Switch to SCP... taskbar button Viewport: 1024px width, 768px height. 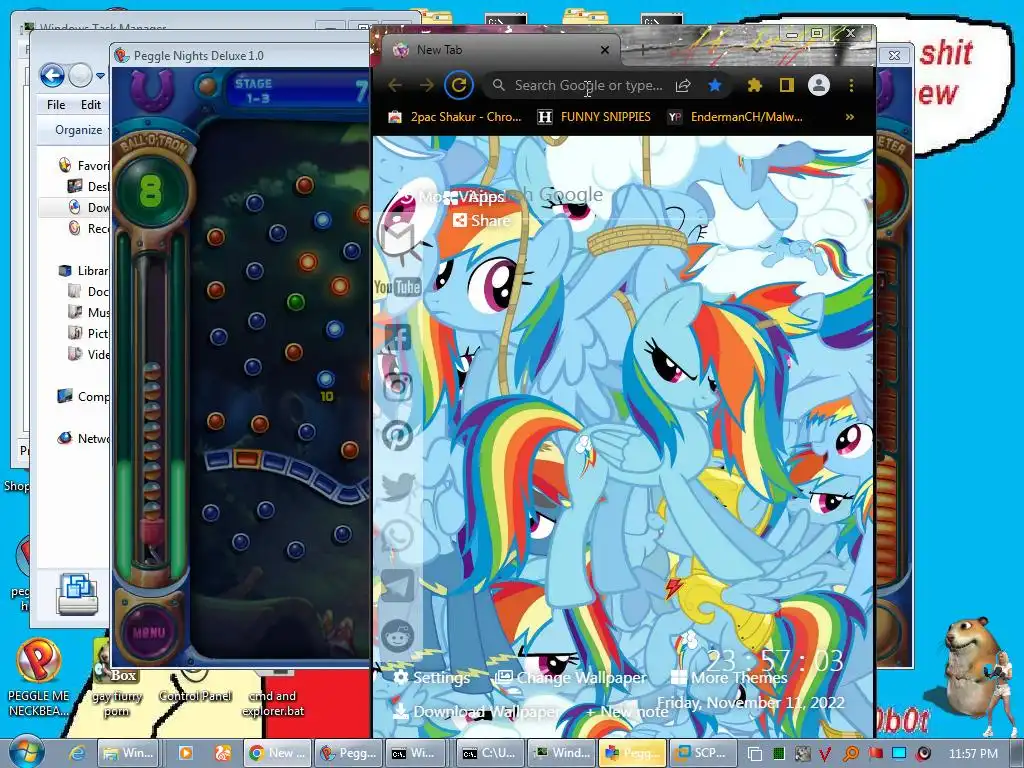[703, 753]
